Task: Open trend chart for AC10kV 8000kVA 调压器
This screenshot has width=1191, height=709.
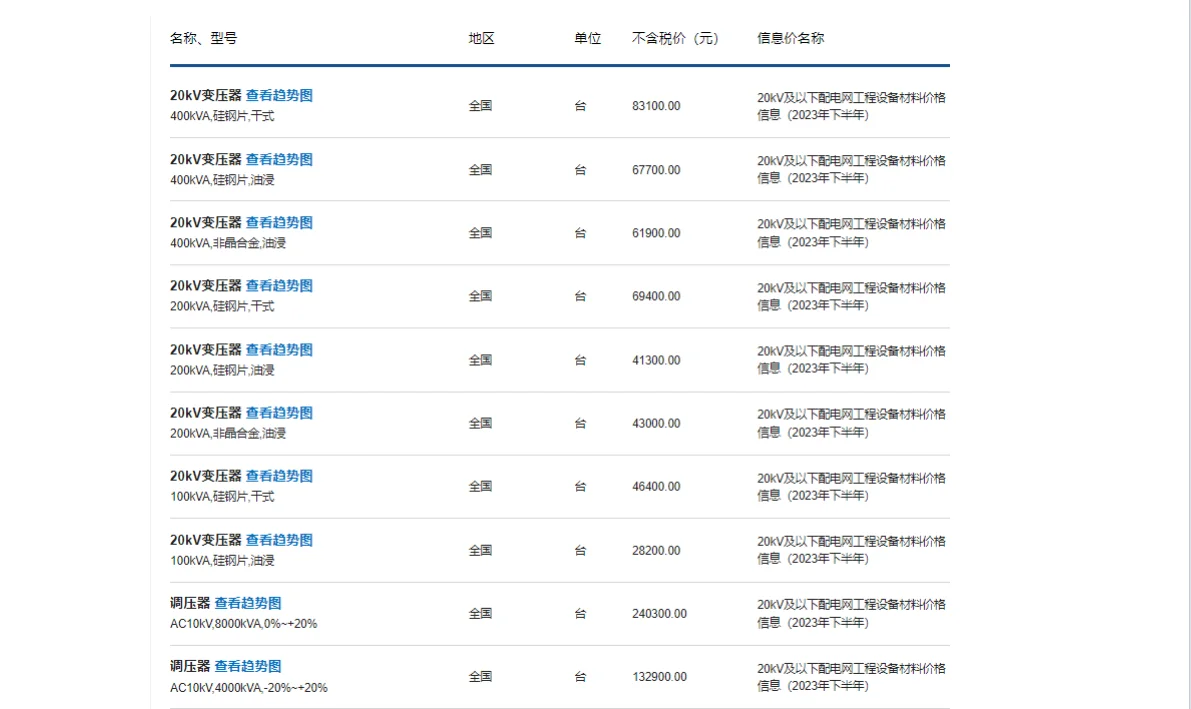Action: click(249, 602)
